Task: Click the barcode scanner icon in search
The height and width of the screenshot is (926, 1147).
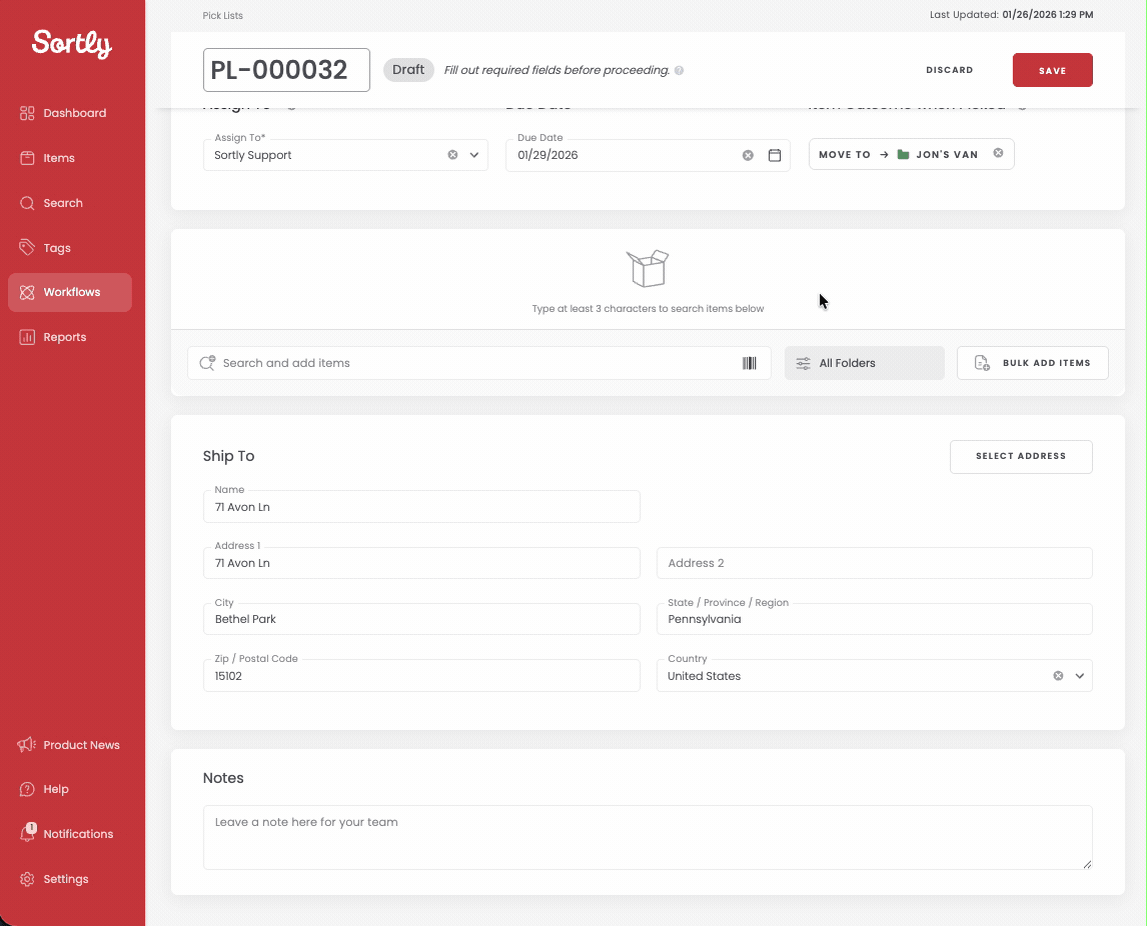Action: coord(749,364)
